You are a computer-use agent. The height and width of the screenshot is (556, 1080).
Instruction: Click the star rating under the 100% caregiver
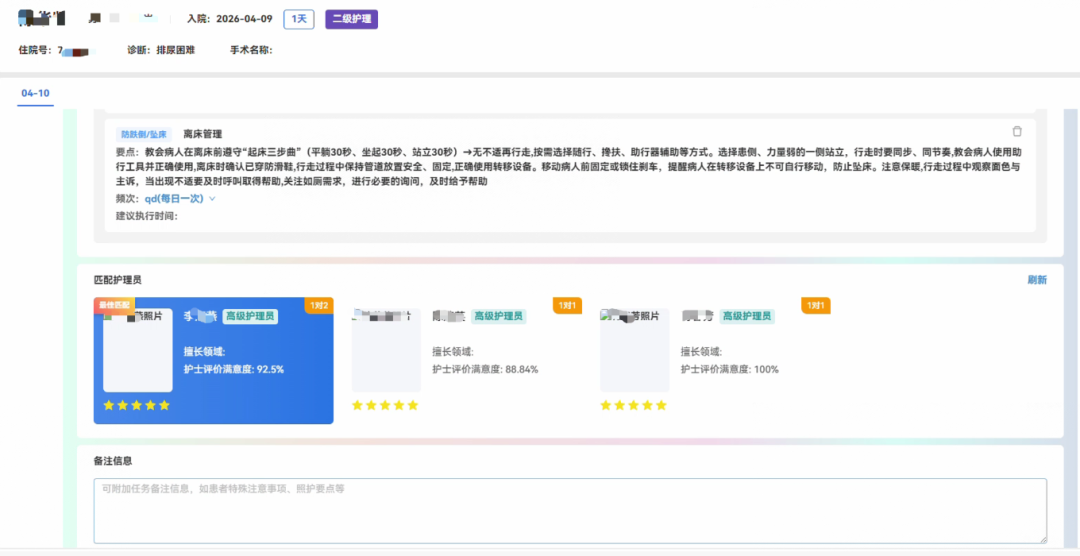633,405
